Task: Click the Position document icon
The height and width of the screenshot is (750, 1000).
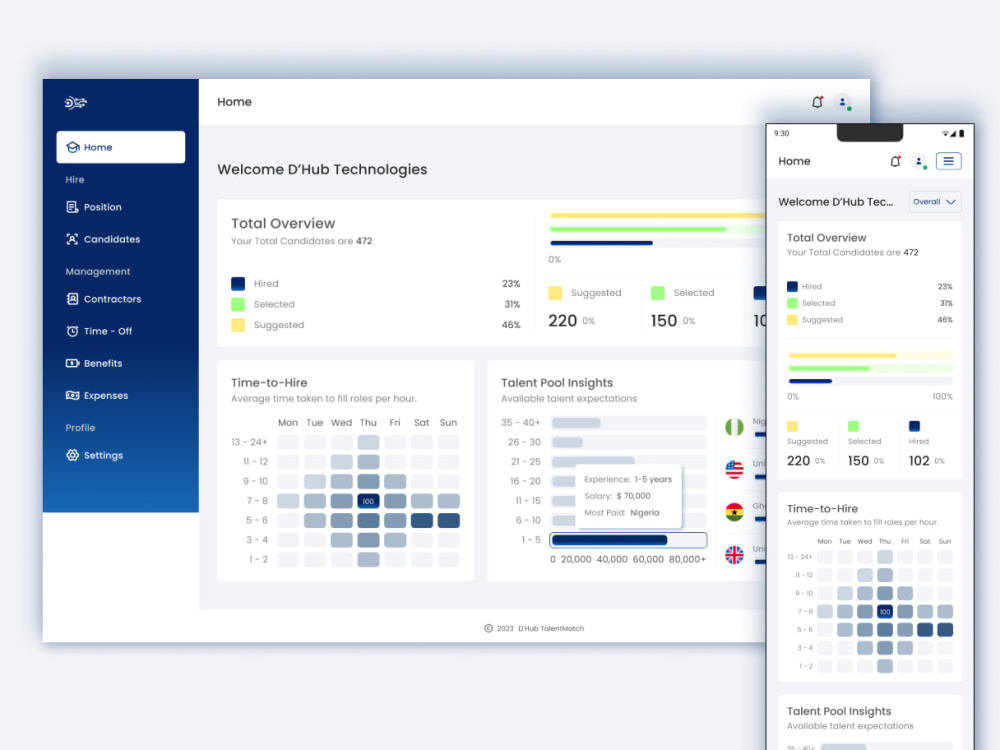Action: click(x=72, y=207)
